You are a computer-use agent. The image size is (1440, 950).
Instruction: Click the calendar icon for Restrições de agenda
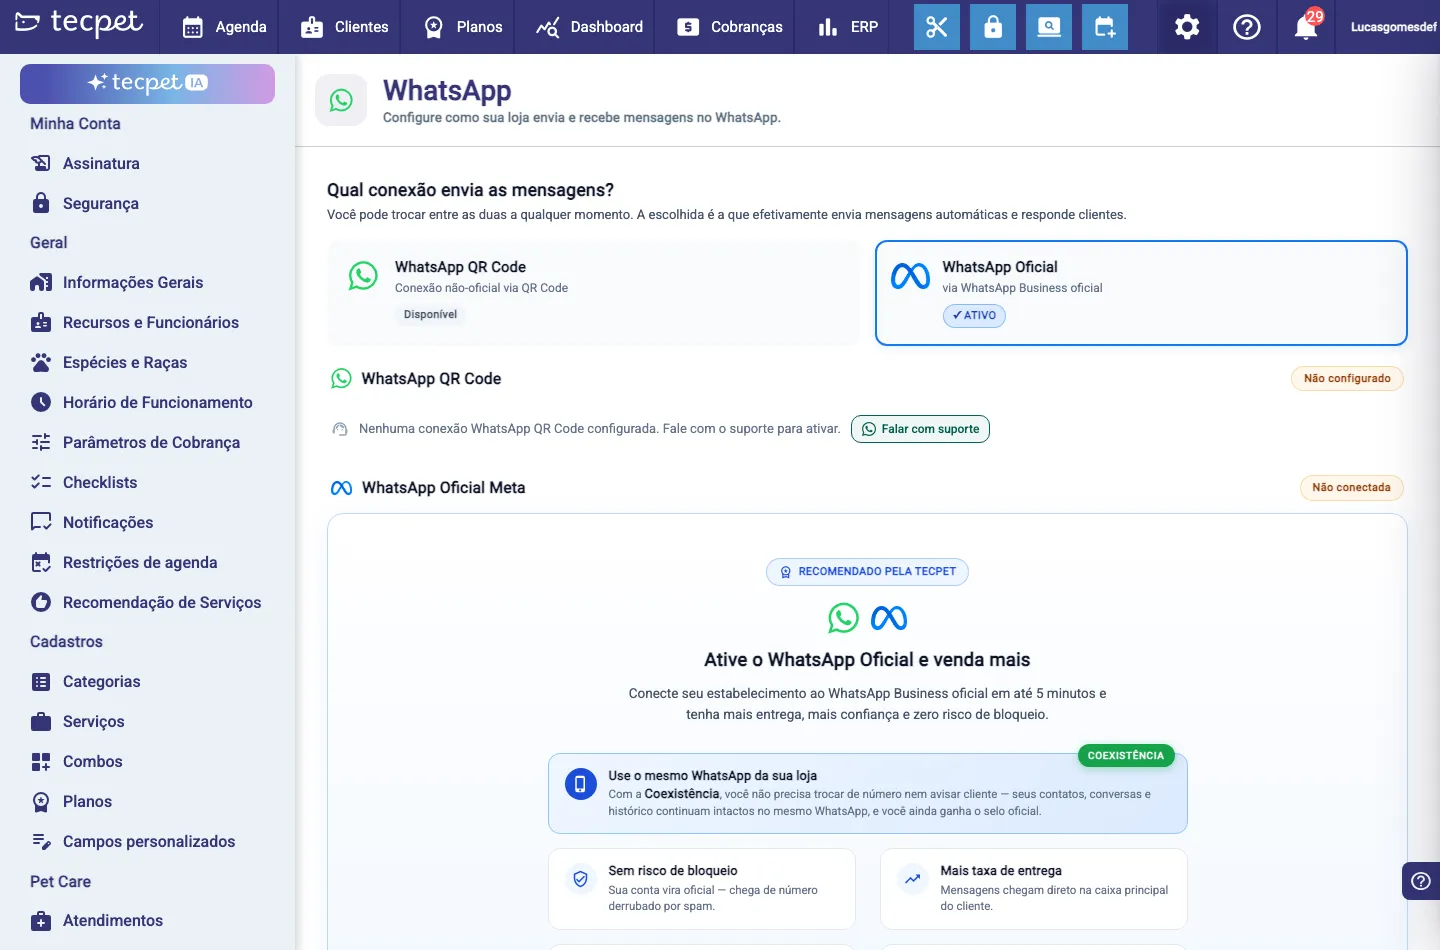coord(41,562)
